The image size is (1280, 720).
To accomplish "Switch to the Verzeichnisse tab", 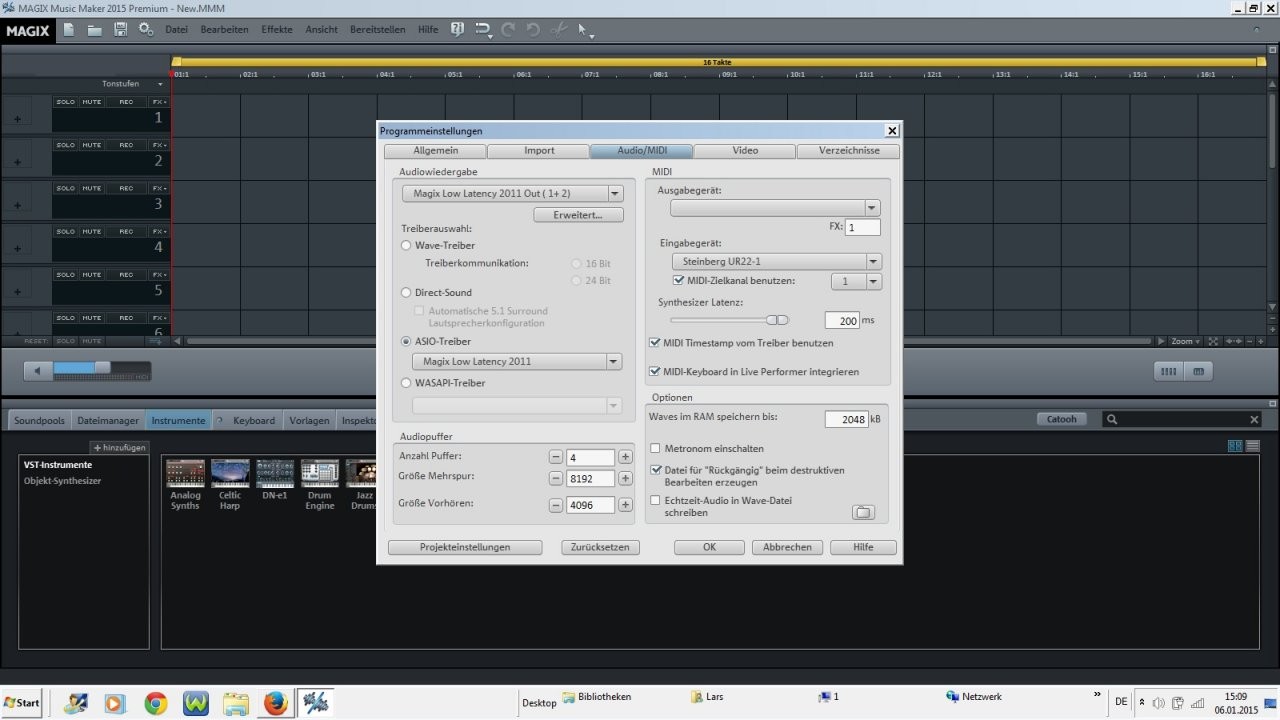I will coord(848,151).
